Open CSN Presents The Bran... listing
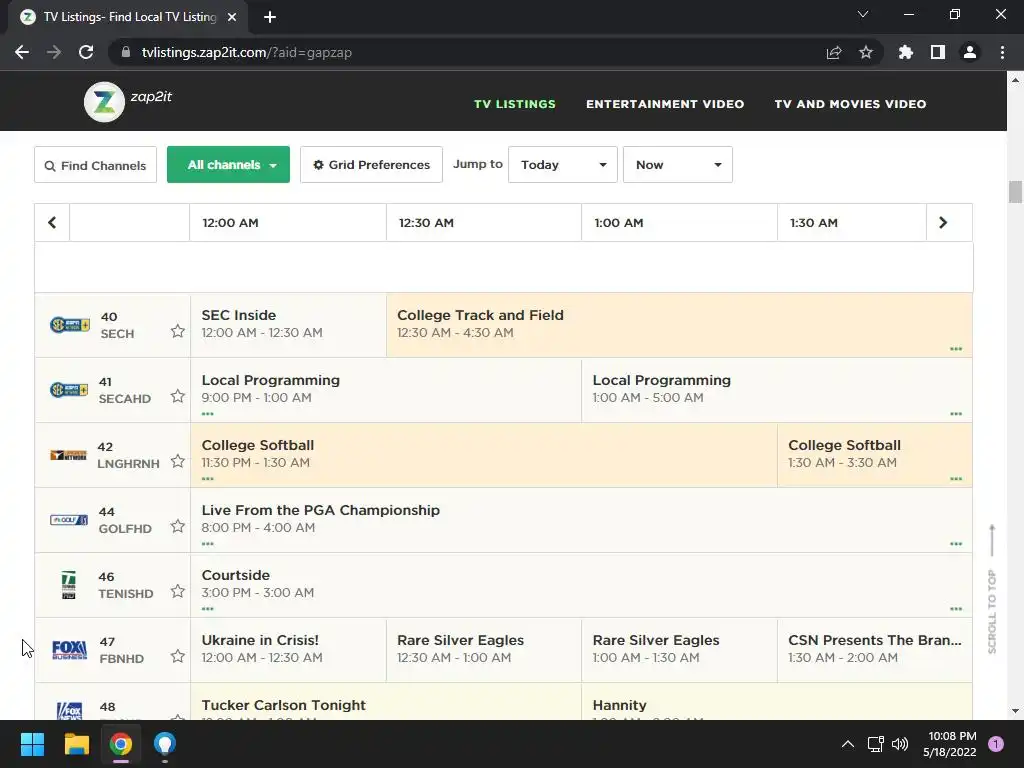Image resolution: width=1024 pixels, height=768 pixels. tap(875, 650)
